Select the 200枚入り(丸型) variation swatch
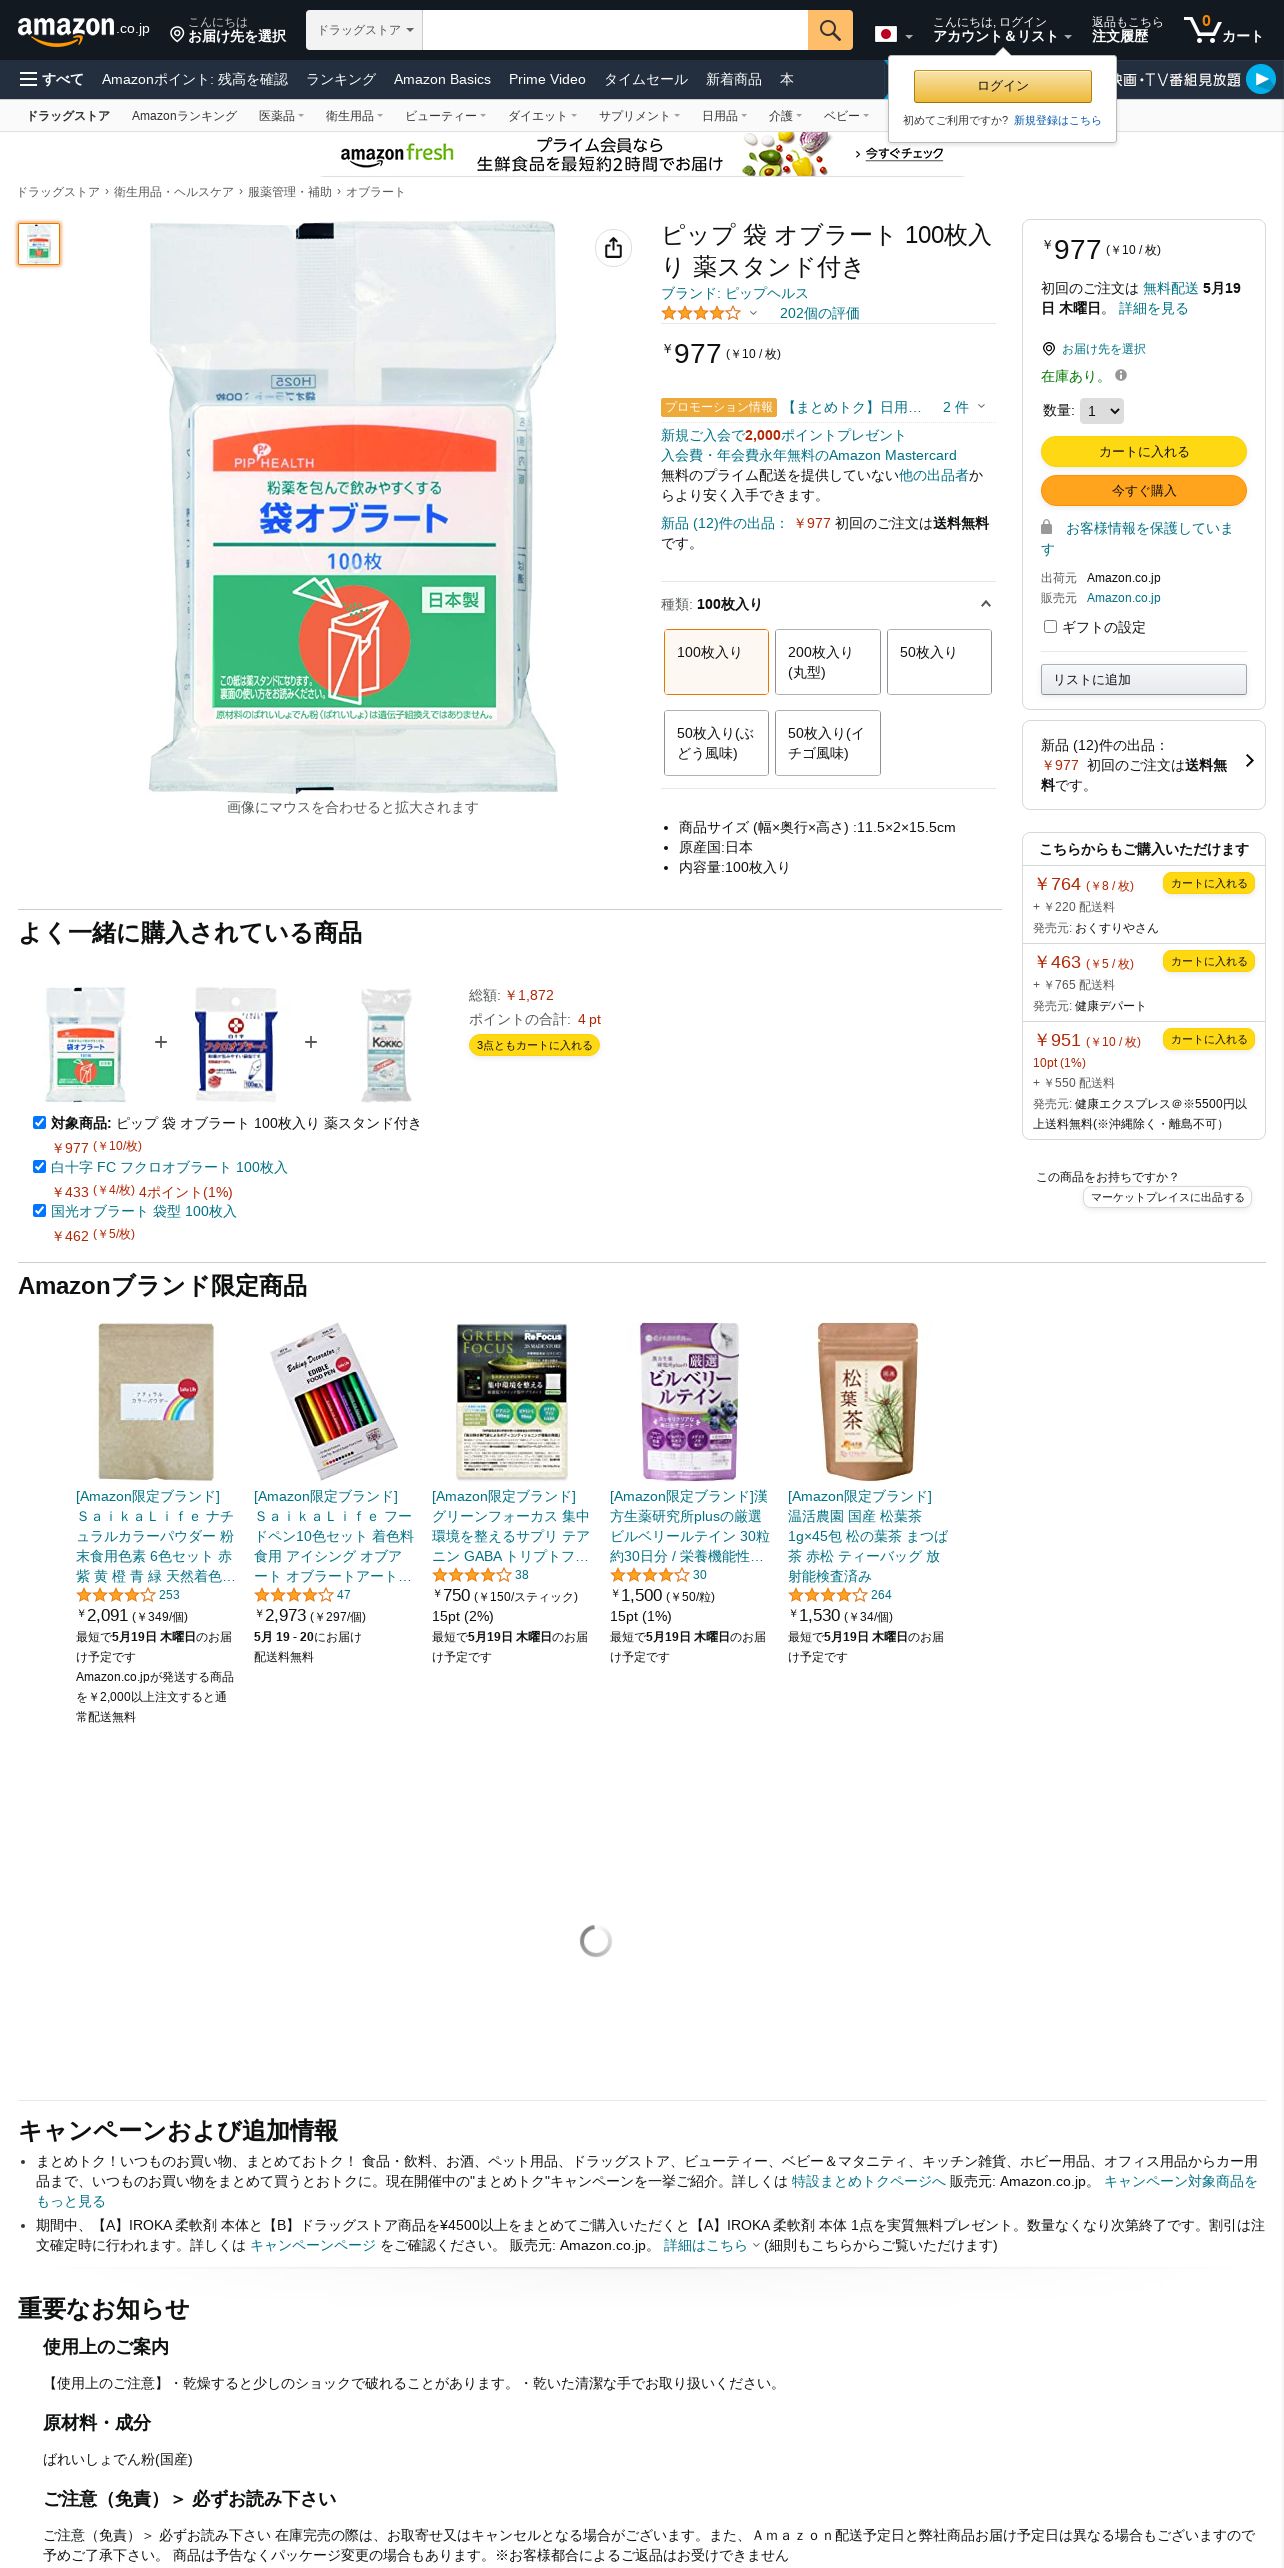Image resolution: width=1284 pixels, height=2568 pixels. (x=827, y=662)
